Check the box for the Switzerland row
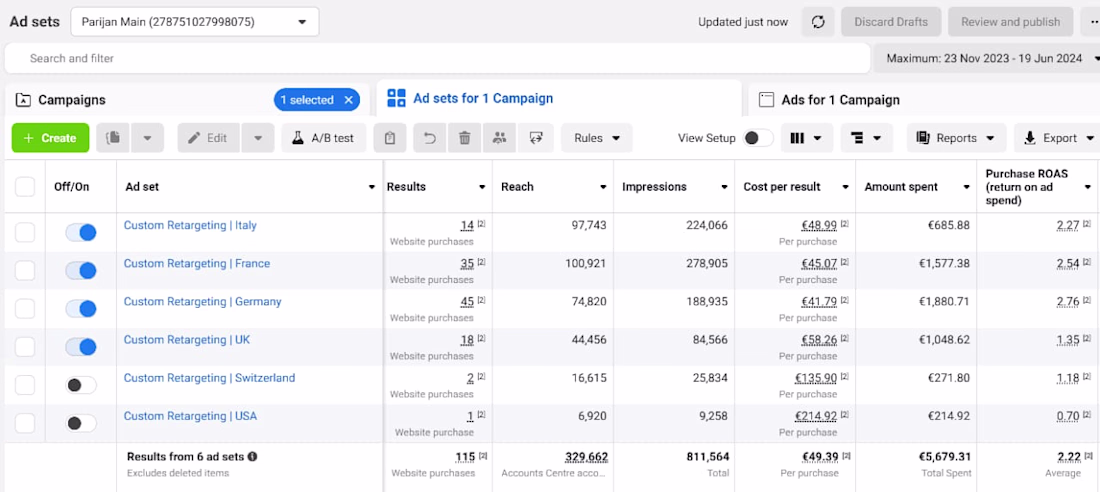 click(x=25, y=385)
